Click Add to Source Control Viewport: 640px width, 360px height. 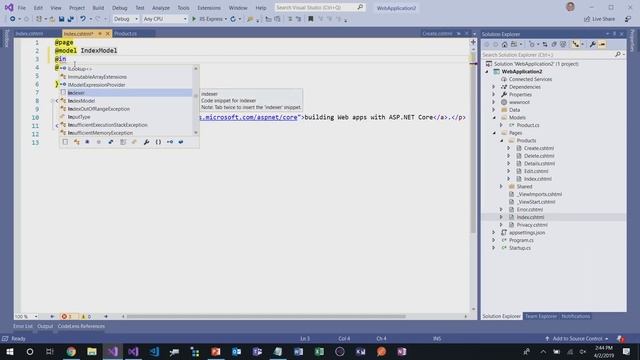[x=577, y=338]
